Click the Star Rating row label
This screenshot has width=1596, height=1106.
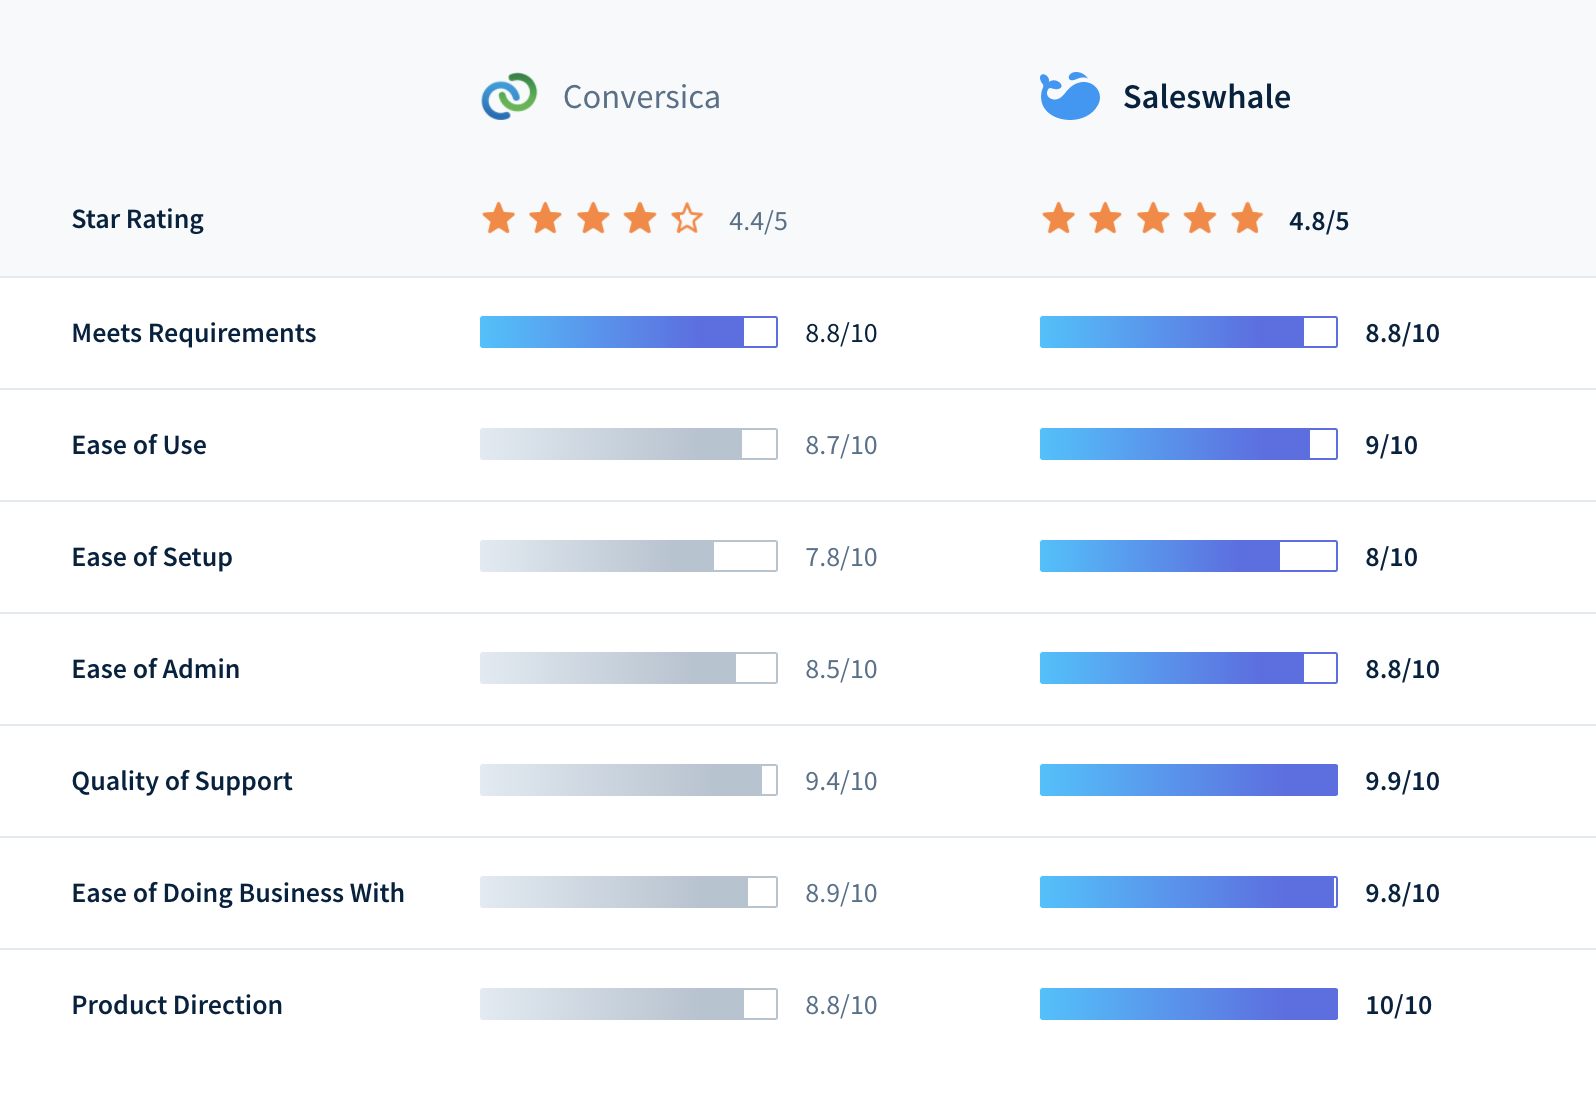pos(138,219)
